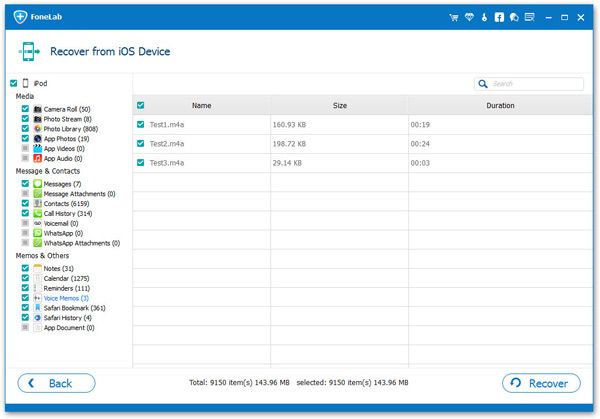Viewport: 600px width, 419px height.
Task: Toggle the Photo Library checkbox
Action: [x=25, y=129]
